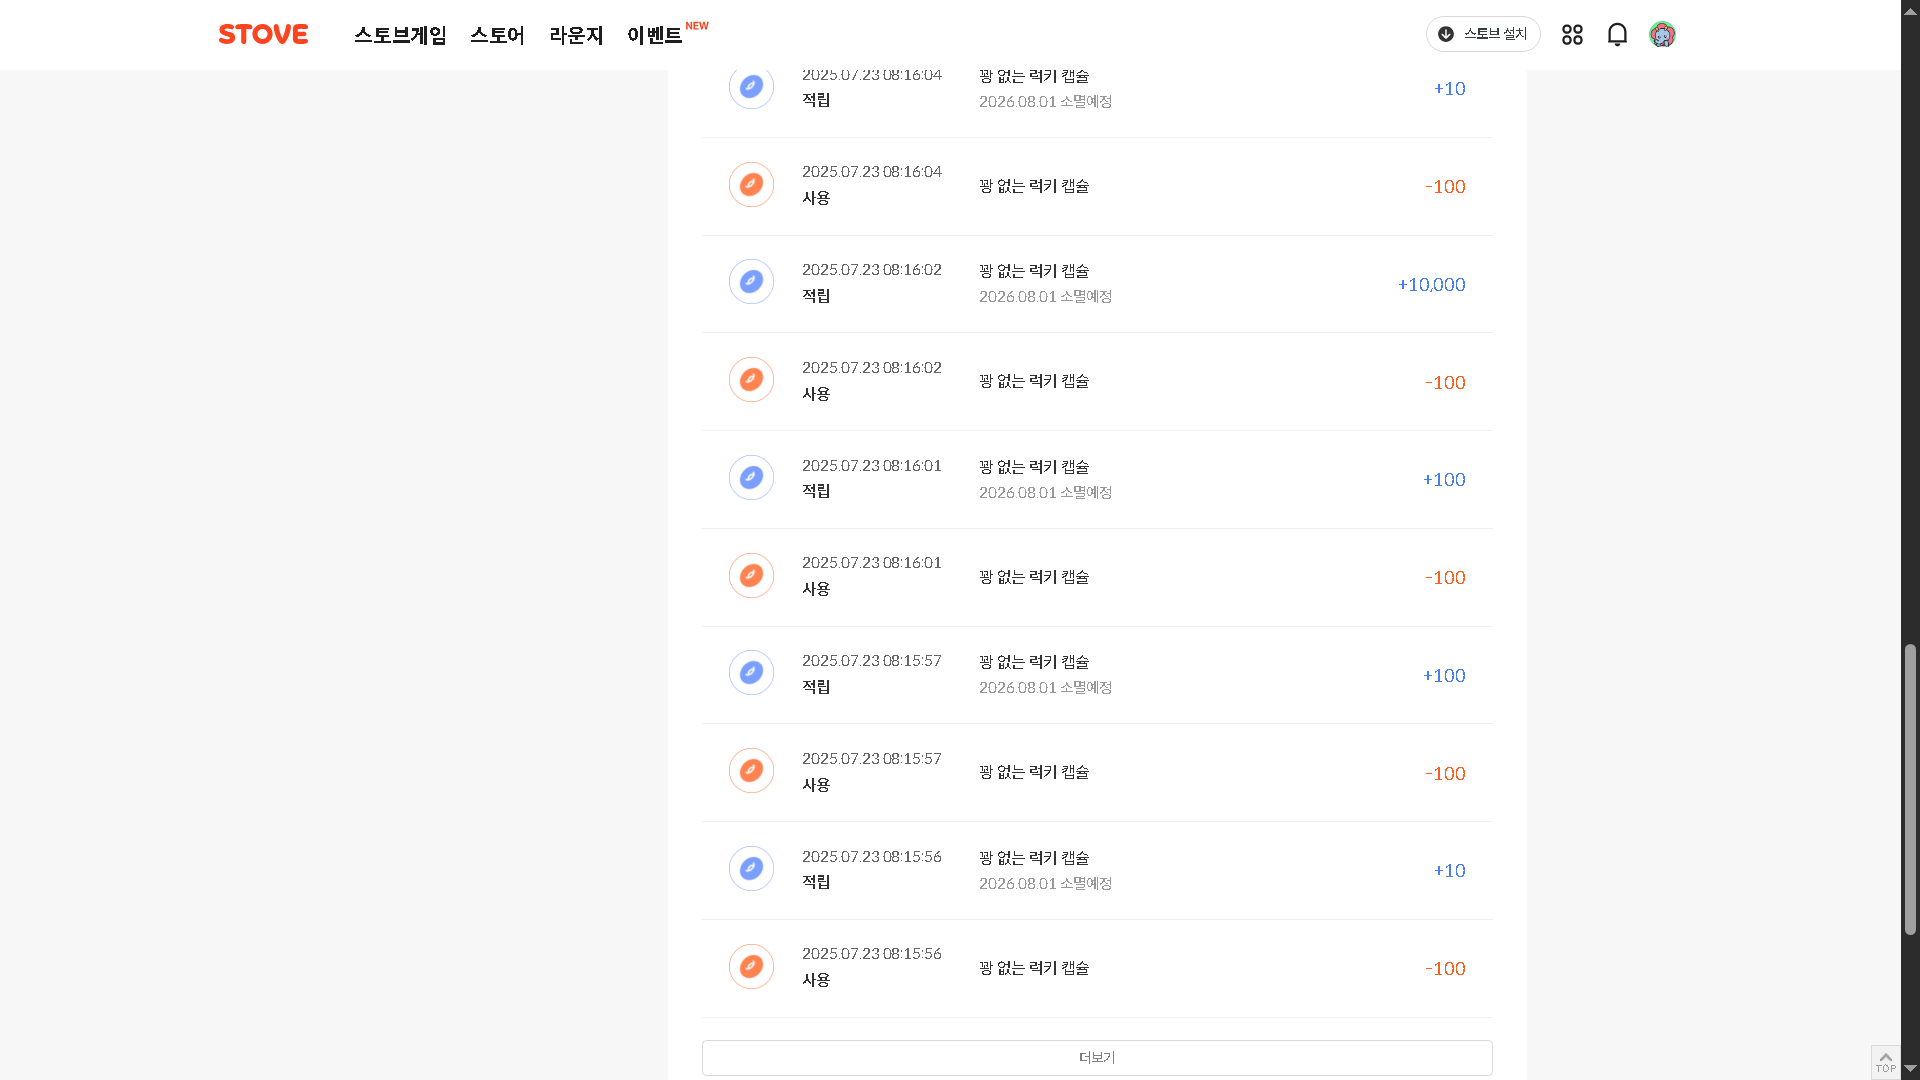Click orange coin icon for 08:15:57 사용 entry

pyautogui.click(x=751, y=771)
